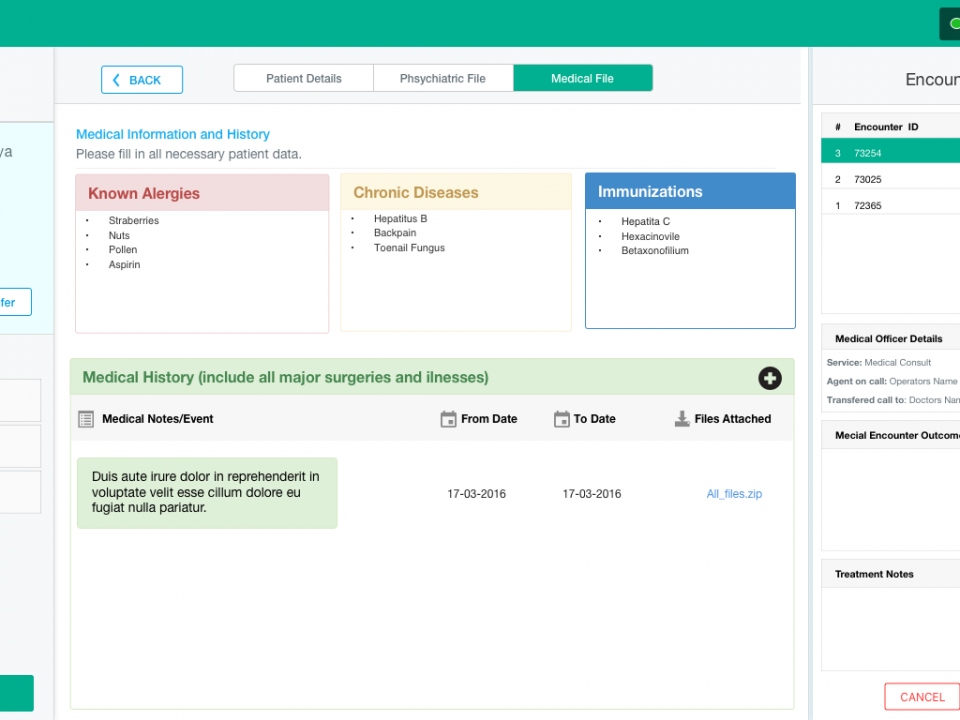Select encounter row 73025
The height and width of the screenshot is (720, 960).
[890, 179]
